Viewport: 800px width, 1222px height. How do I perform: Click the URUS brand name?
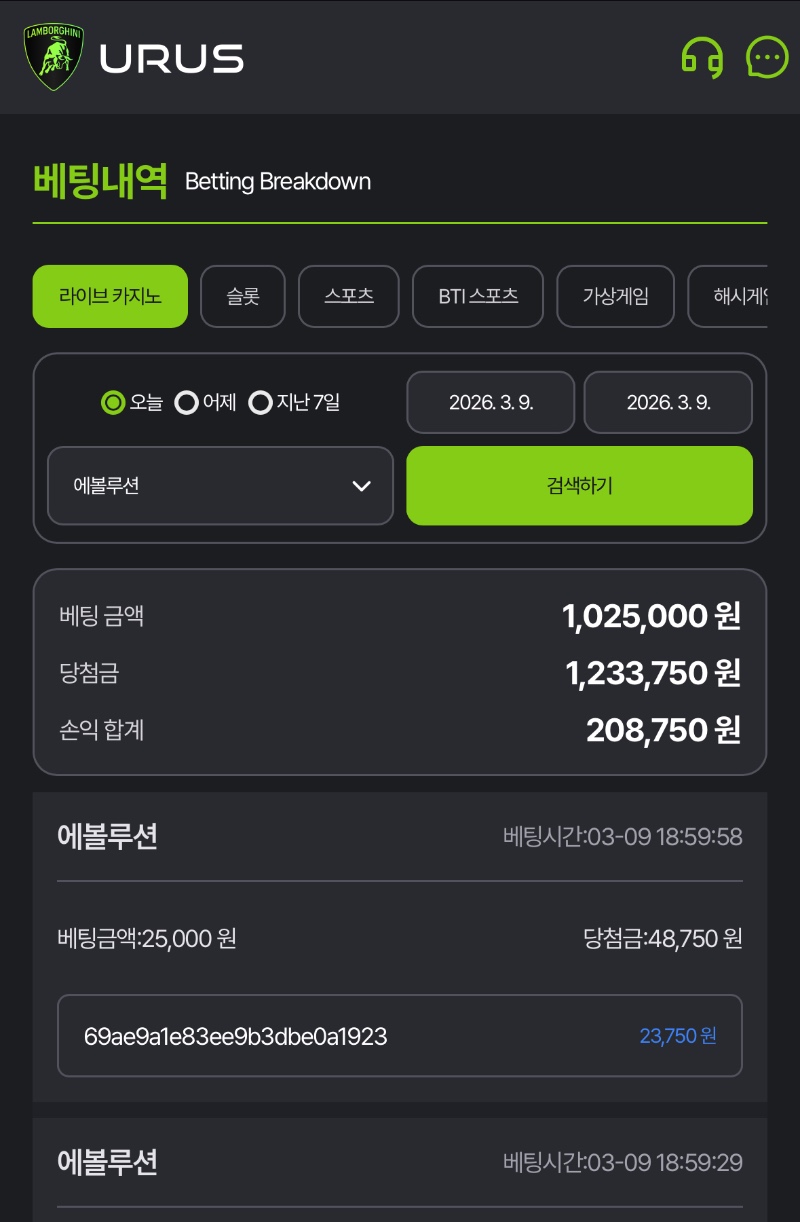pyautogui.click(x=172, y=58)
